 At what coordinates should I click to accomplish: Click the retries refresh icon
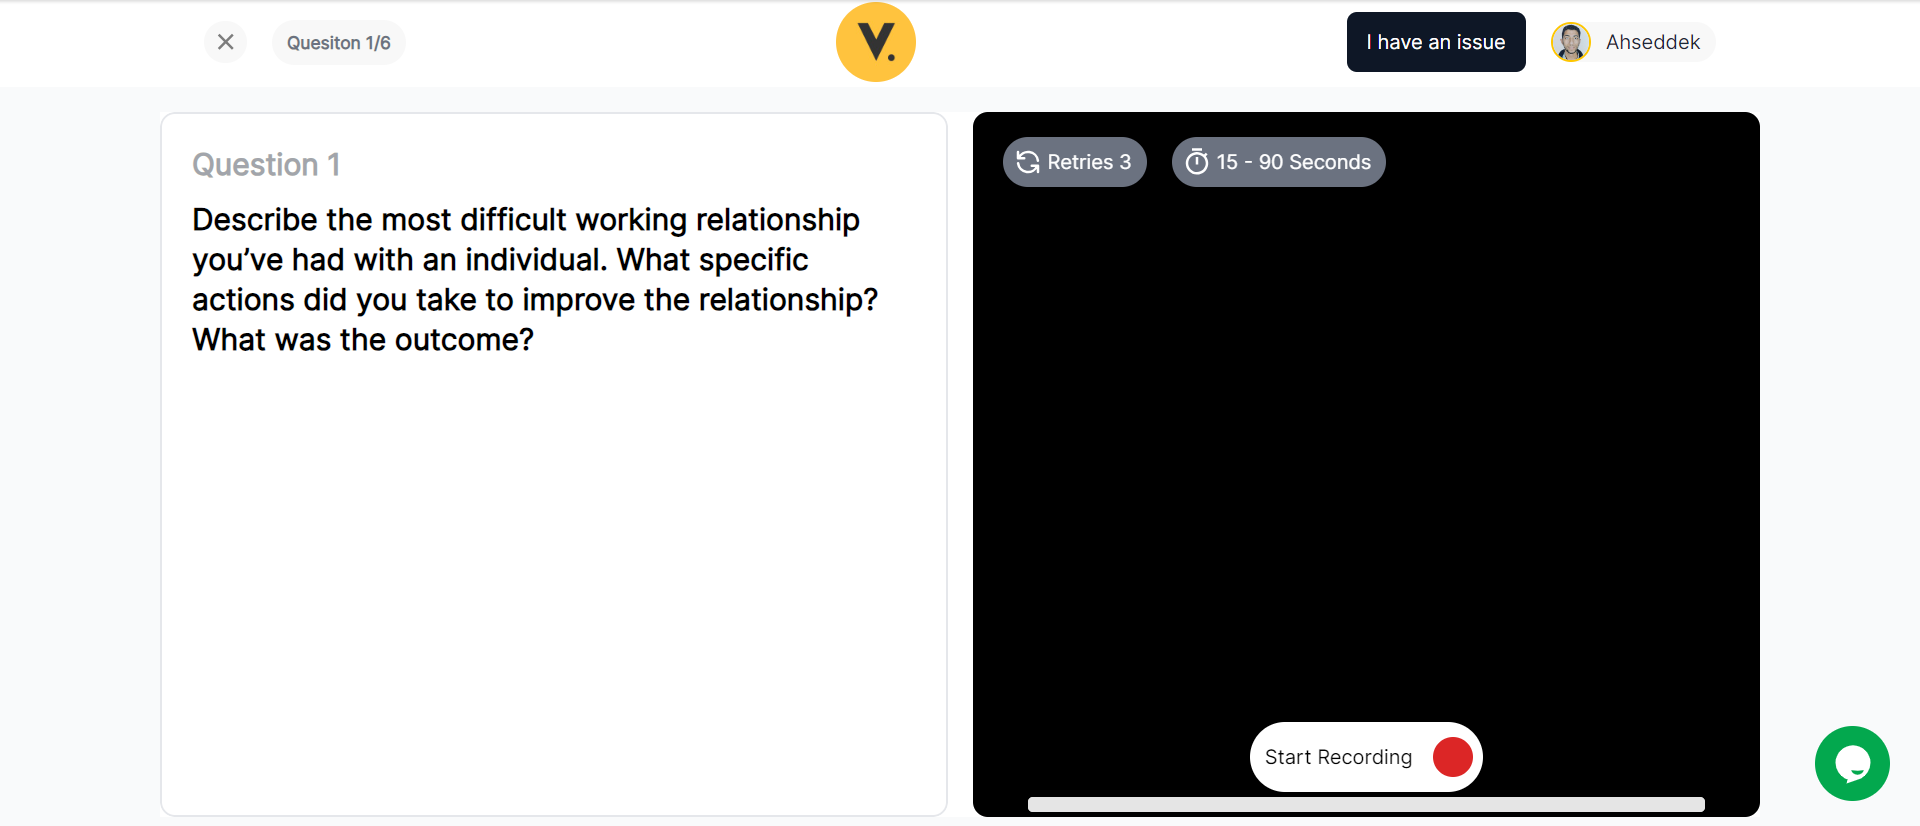click(1028, 162)
